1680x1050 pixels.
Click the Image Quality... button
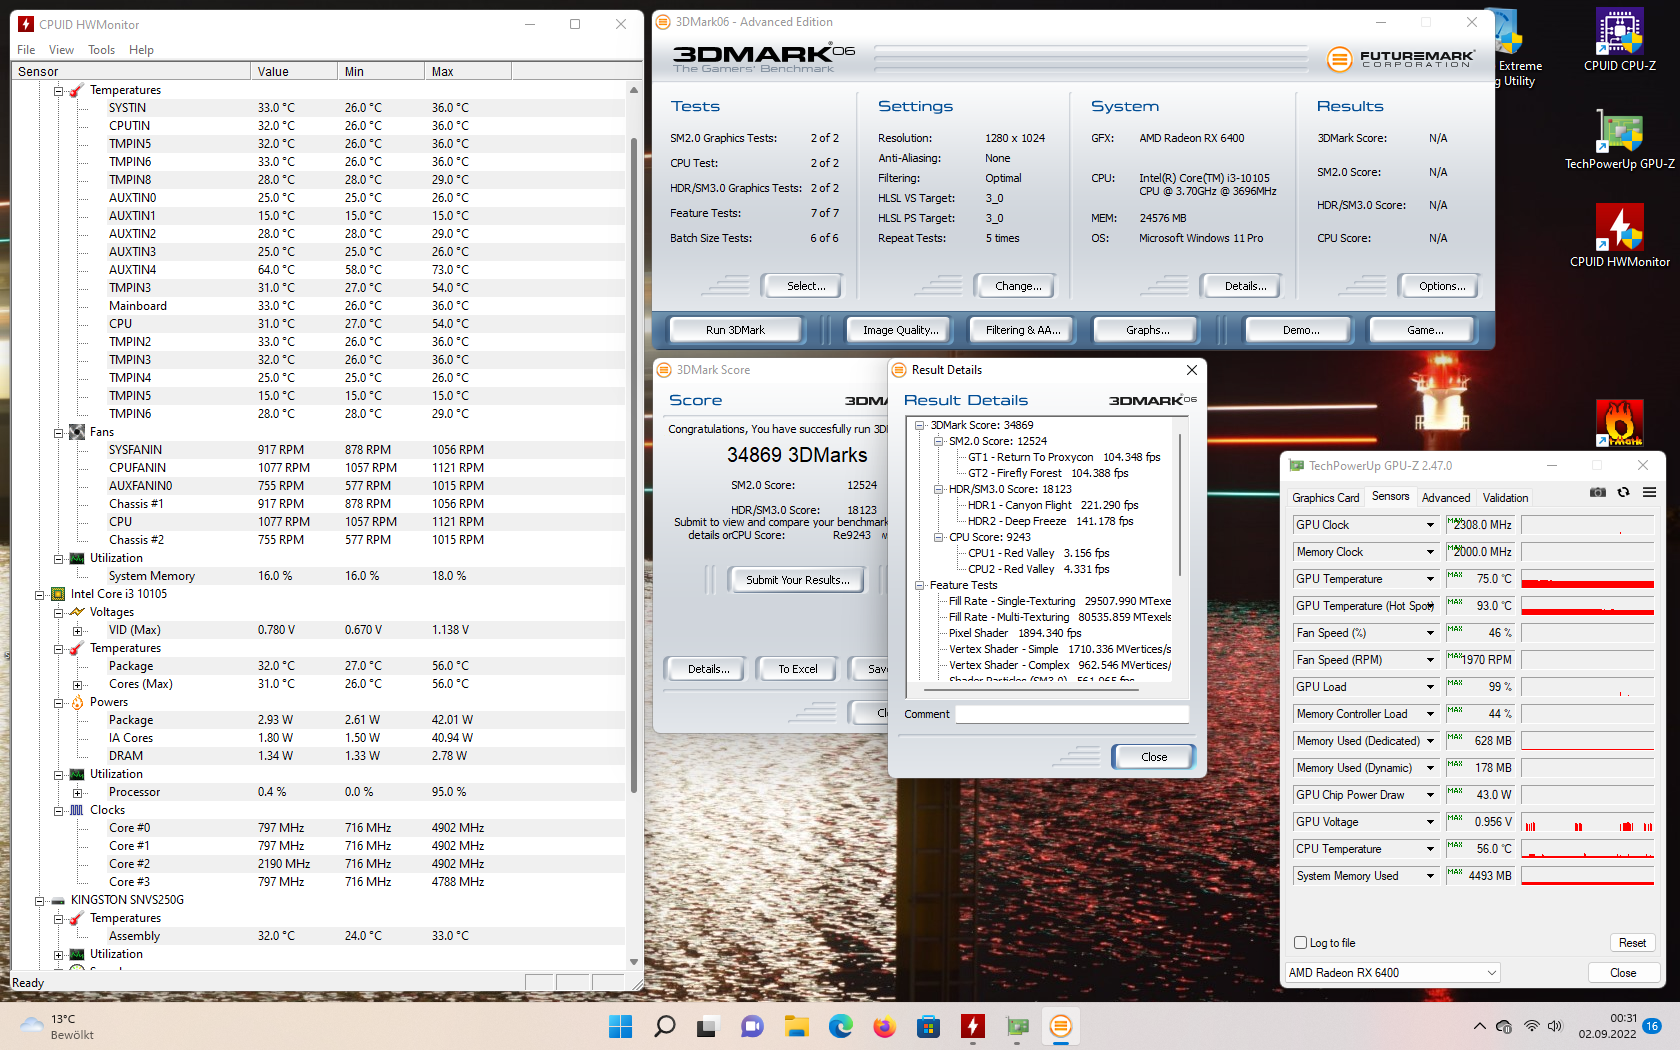click(x=901, y=330)
